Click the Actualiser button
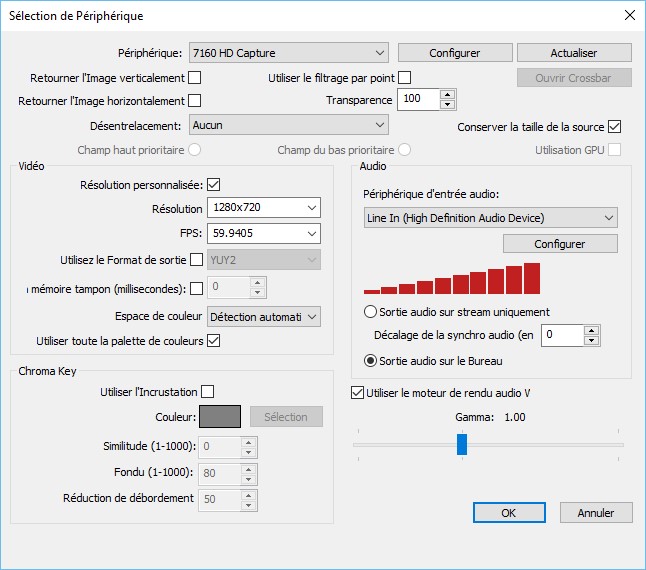The image size is (646, 570). tap(575, 52)
